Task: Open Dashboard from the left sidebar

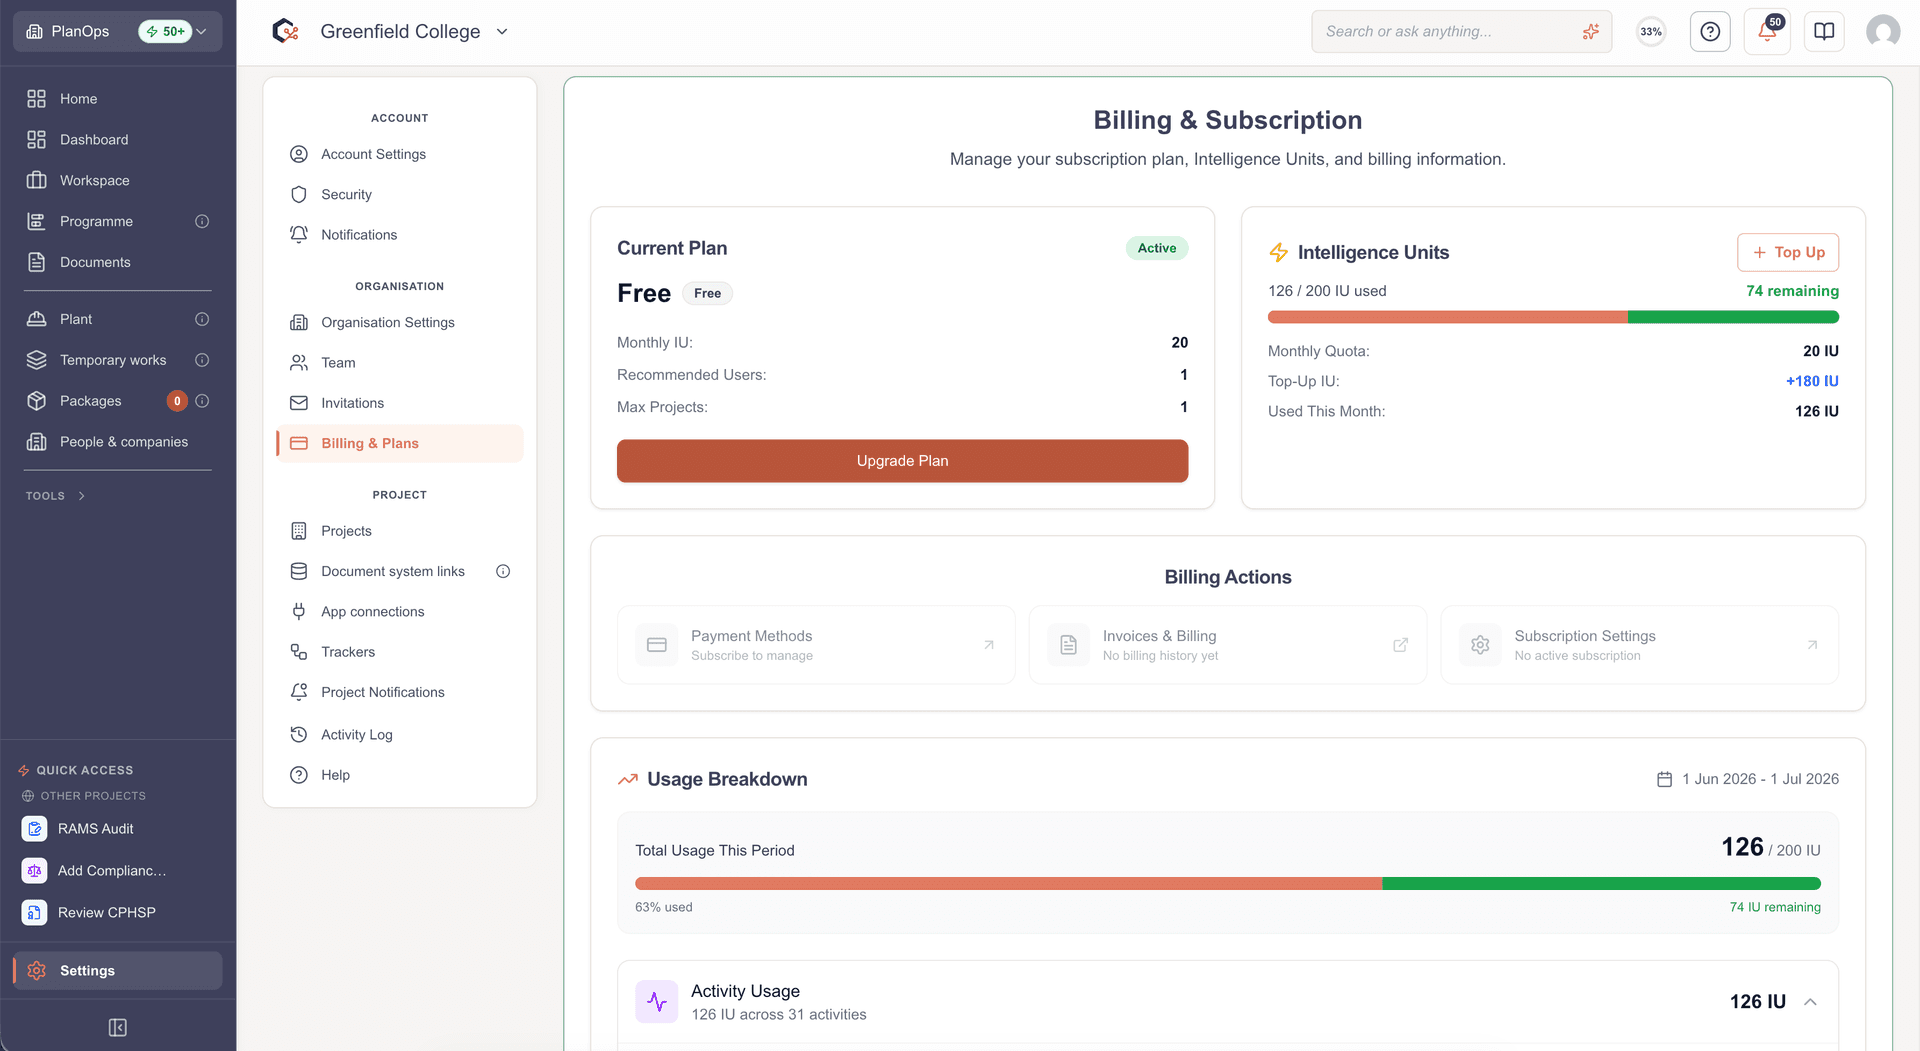Action: pos(118,139)
